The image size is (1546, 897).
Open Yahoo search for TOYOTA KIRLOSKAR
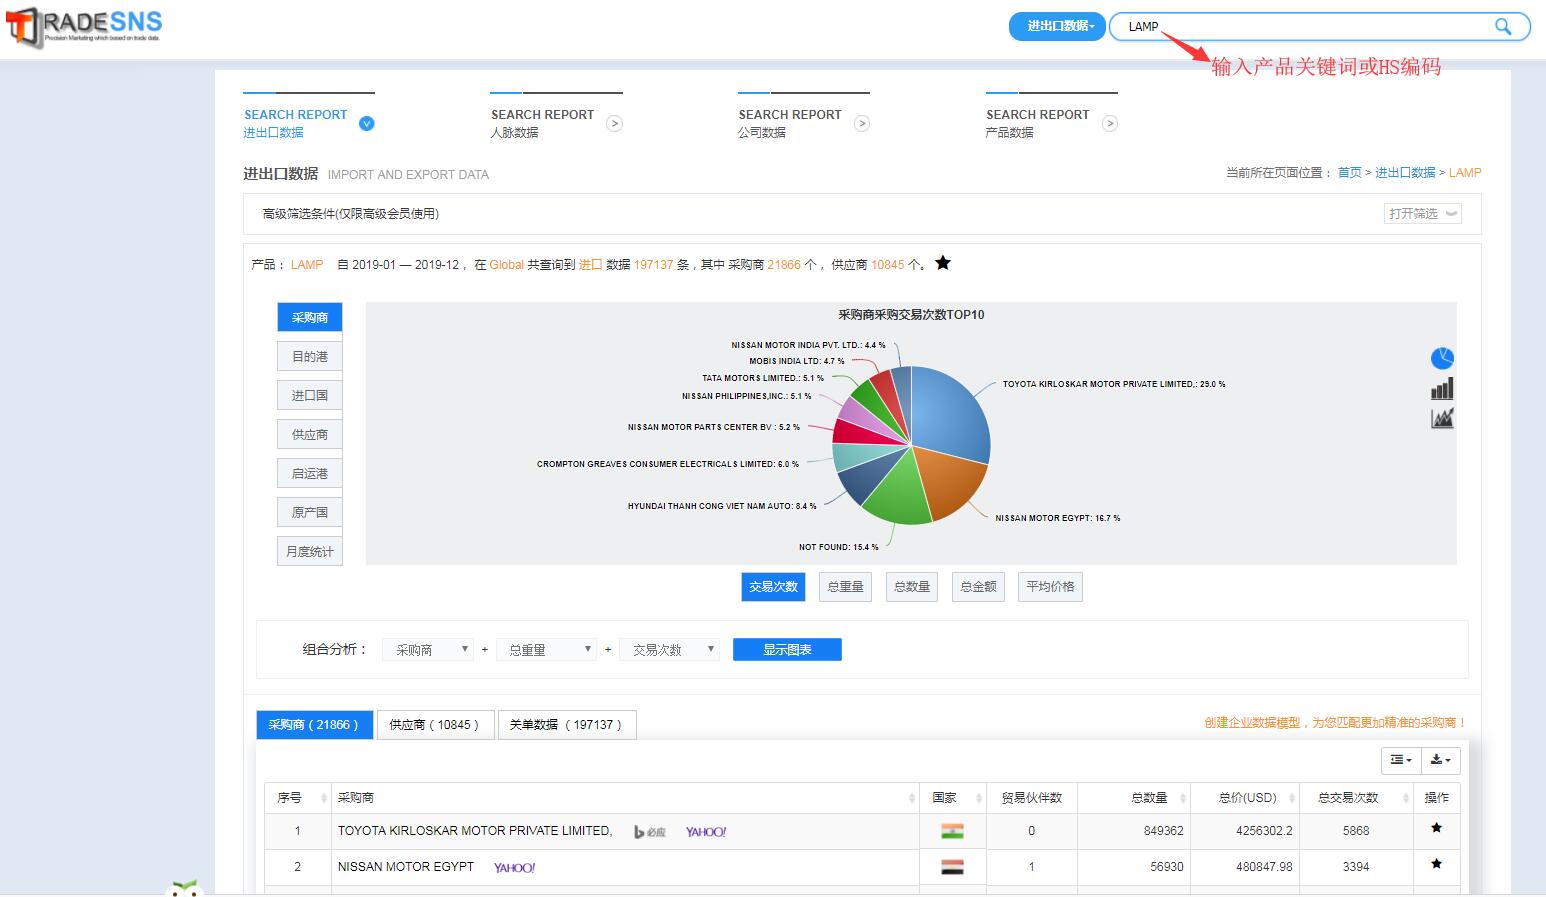click(706, 831)
